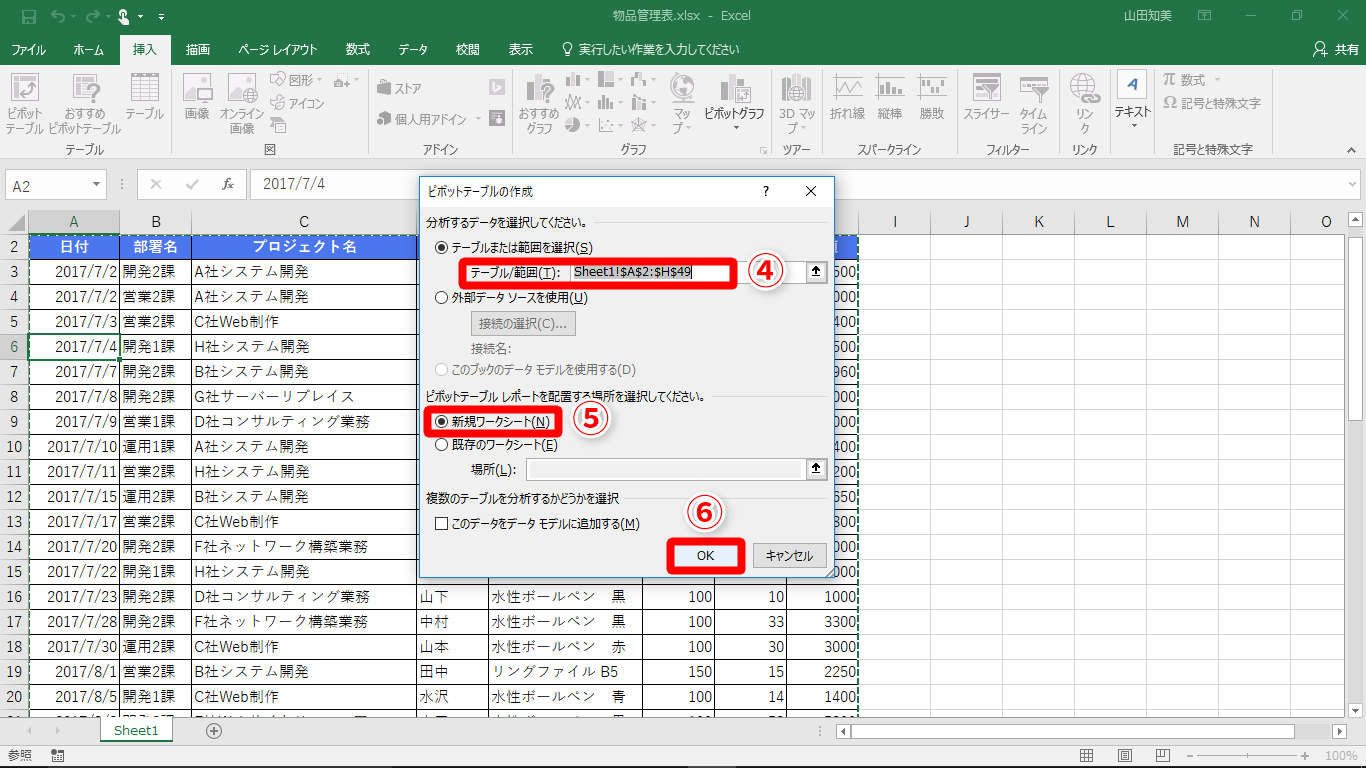Screen dimensions: 1366x768
Task: Select the Sheet1 sheet tab
Action: [136, 731]
